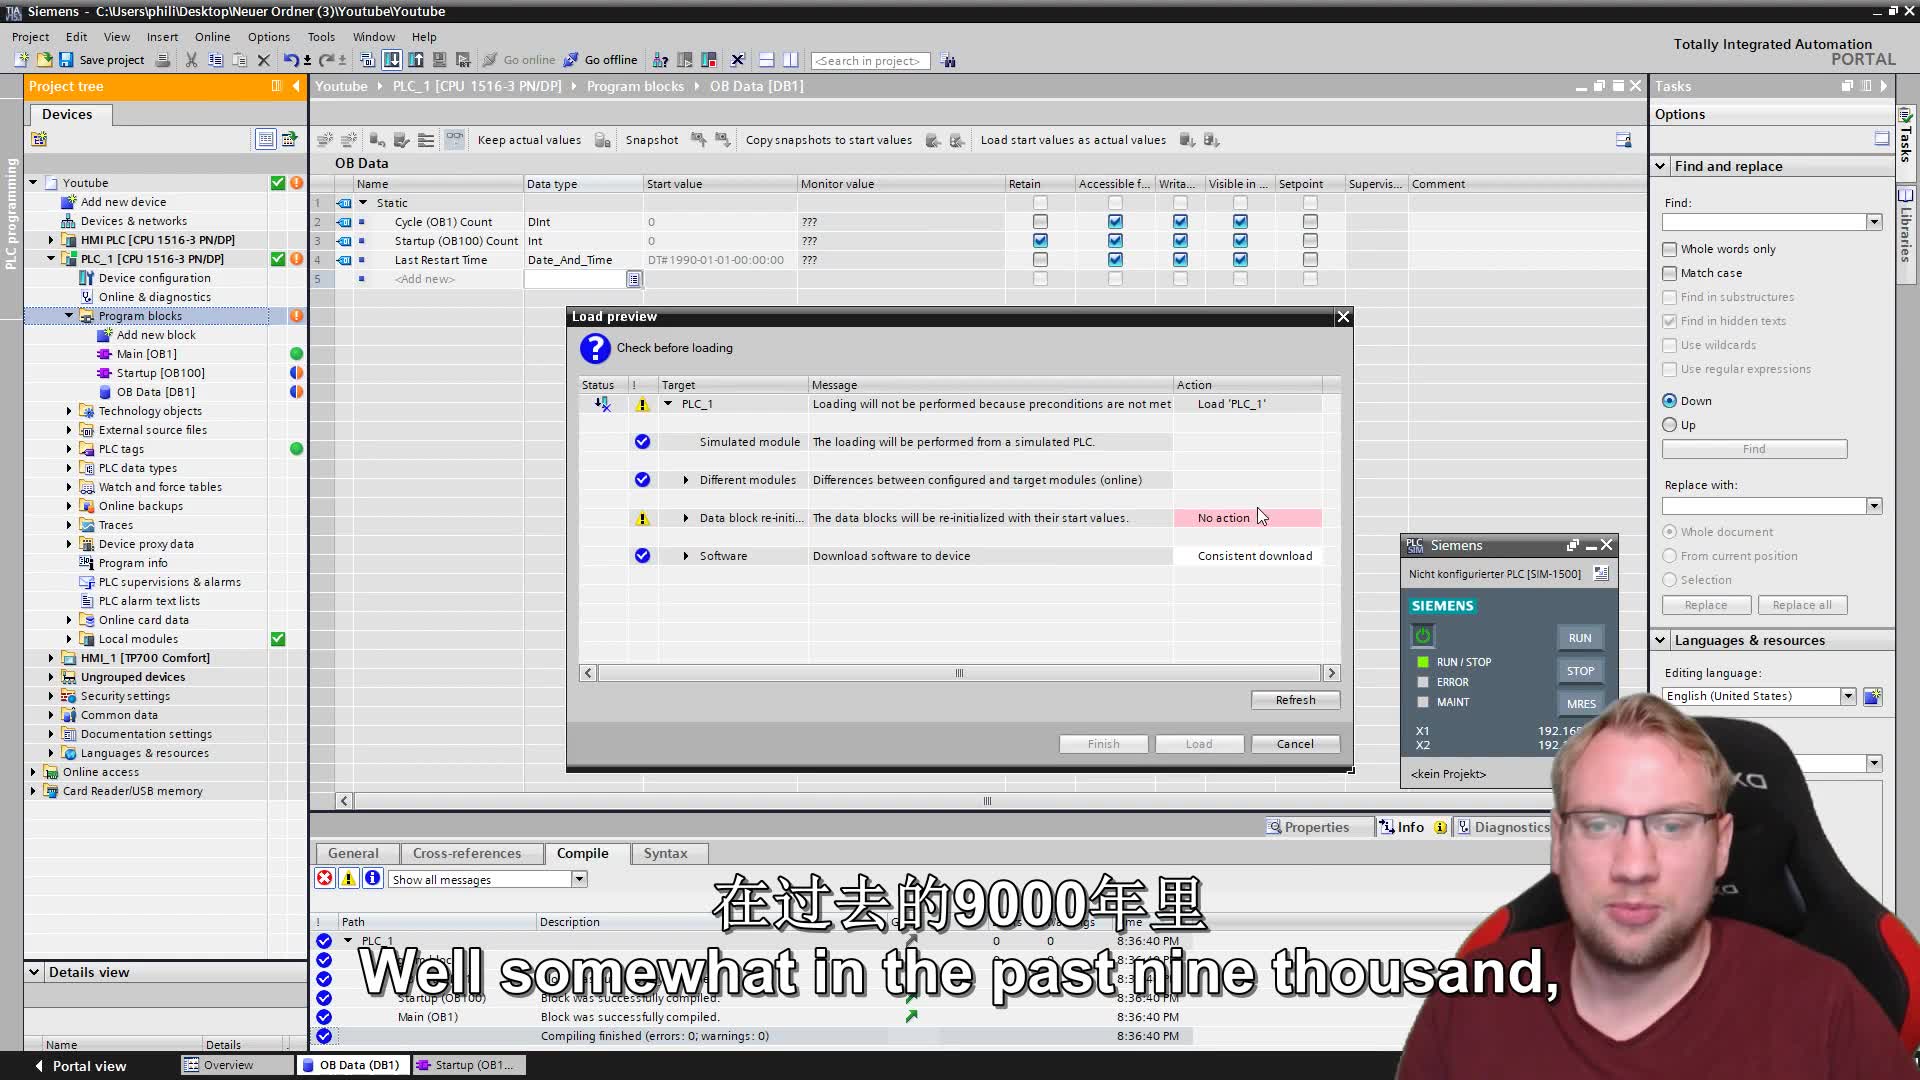Enable Whole words only option

point(1669,249)
